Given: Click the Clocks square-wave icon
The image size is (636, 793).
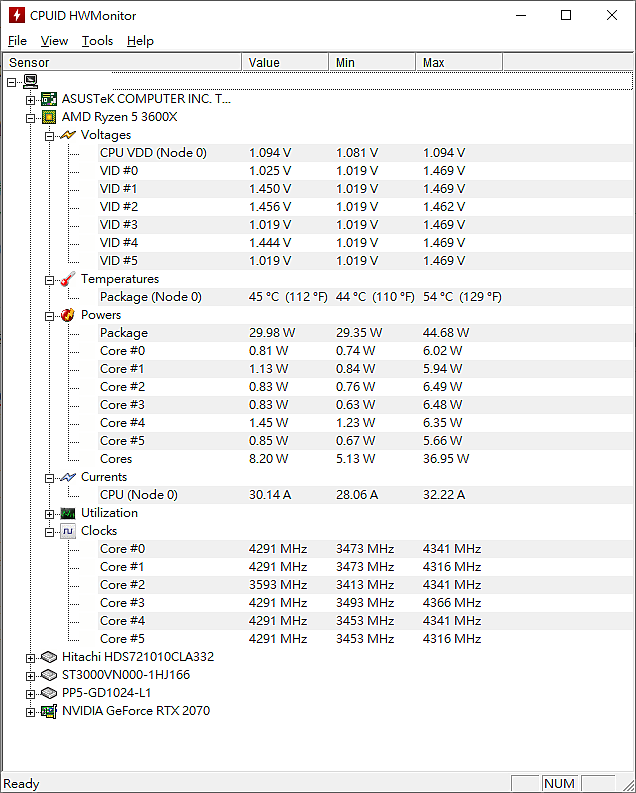Looking at the screenshot, I should 68,531.
